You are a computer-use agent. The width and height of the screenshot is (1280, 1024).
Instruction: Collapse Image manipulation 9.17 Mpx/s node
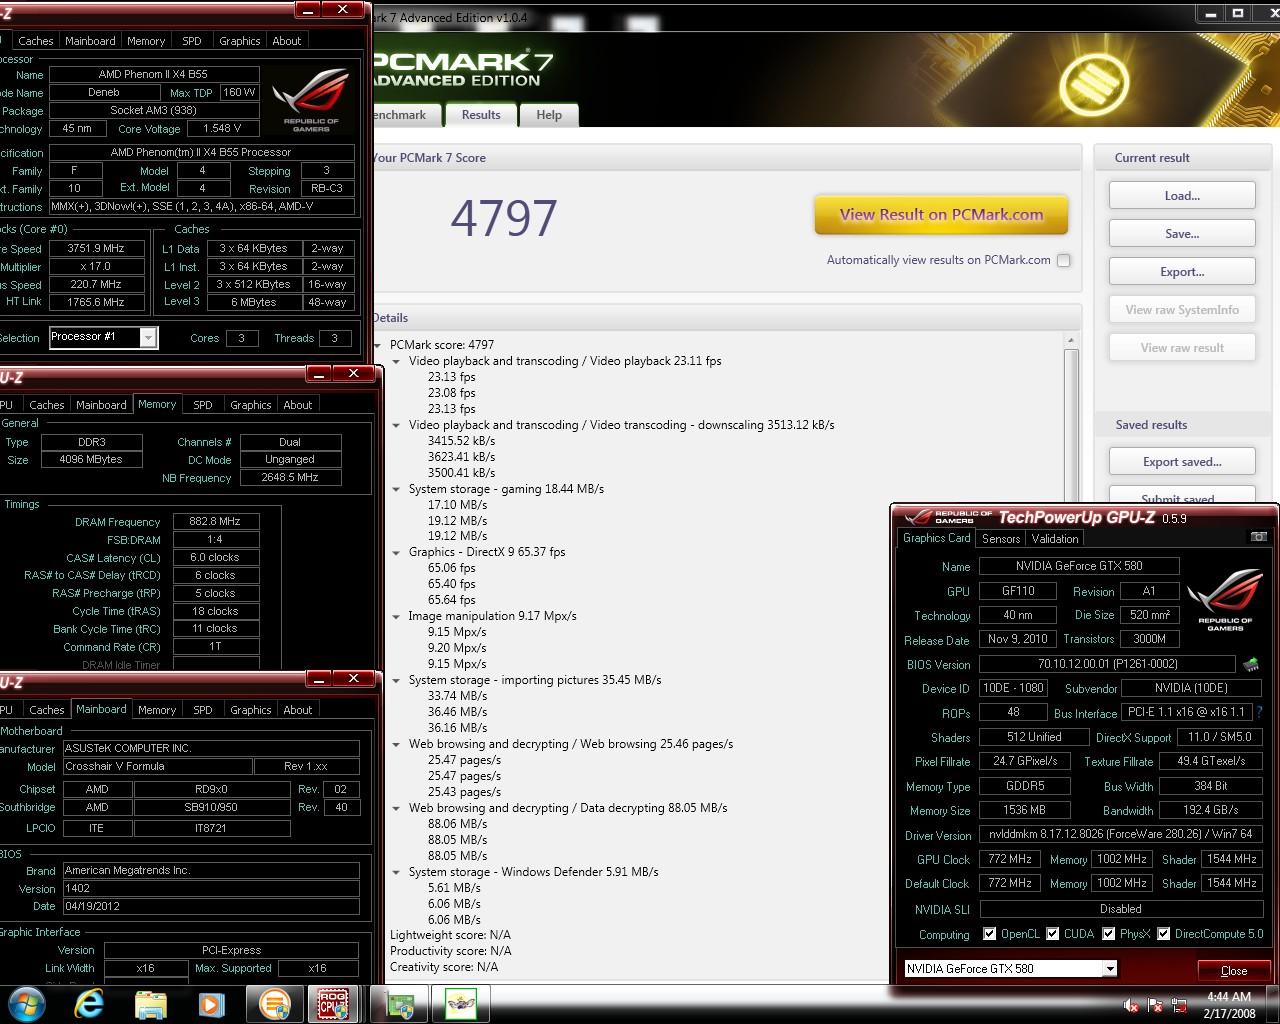[396, 616]
